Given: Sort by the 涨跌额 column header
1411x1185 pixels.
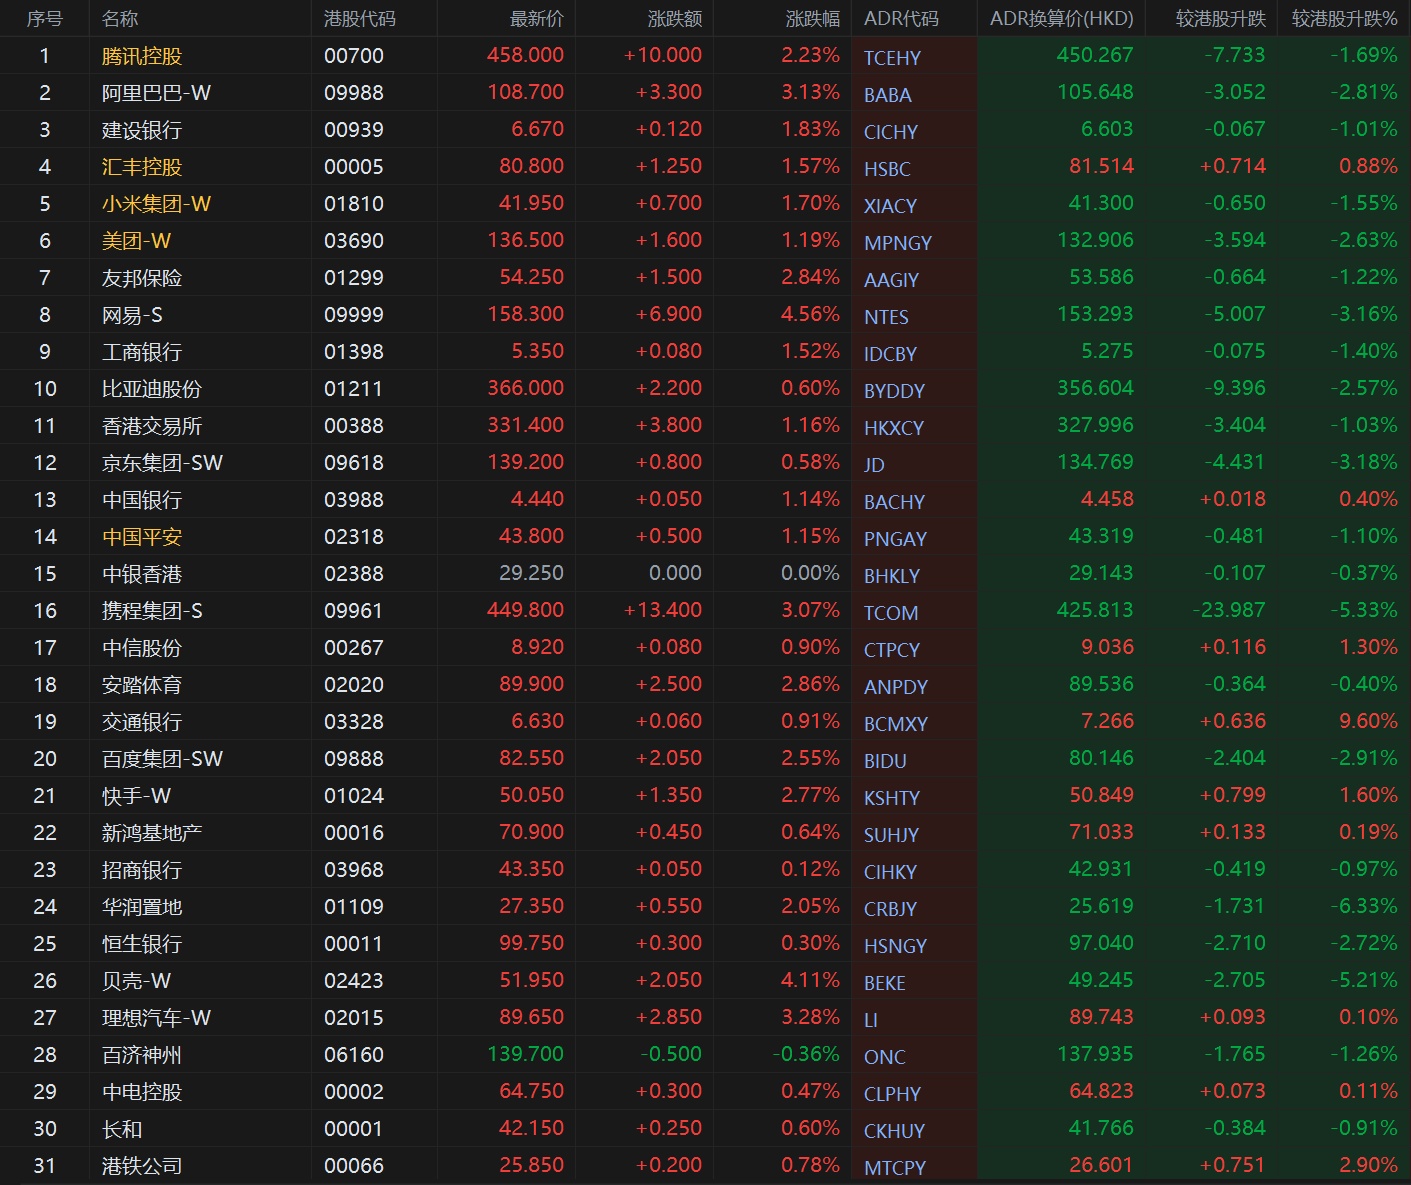Looking at the screenshot, I should [674, 18].
